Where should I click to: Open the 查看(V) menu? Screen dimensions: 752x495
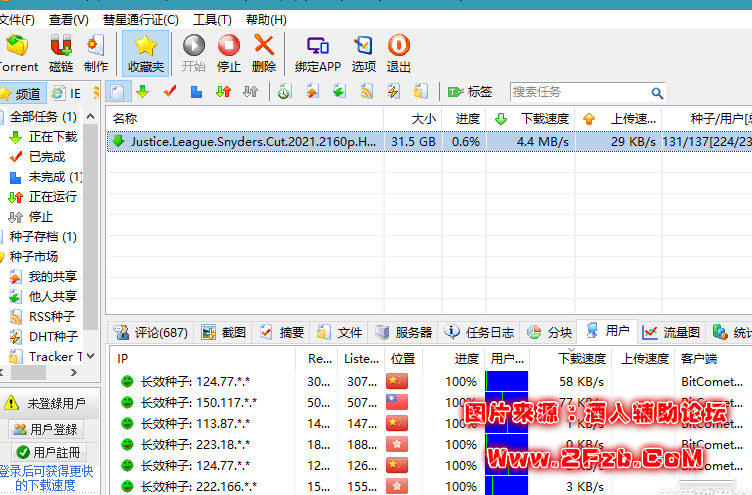[69, 20]
